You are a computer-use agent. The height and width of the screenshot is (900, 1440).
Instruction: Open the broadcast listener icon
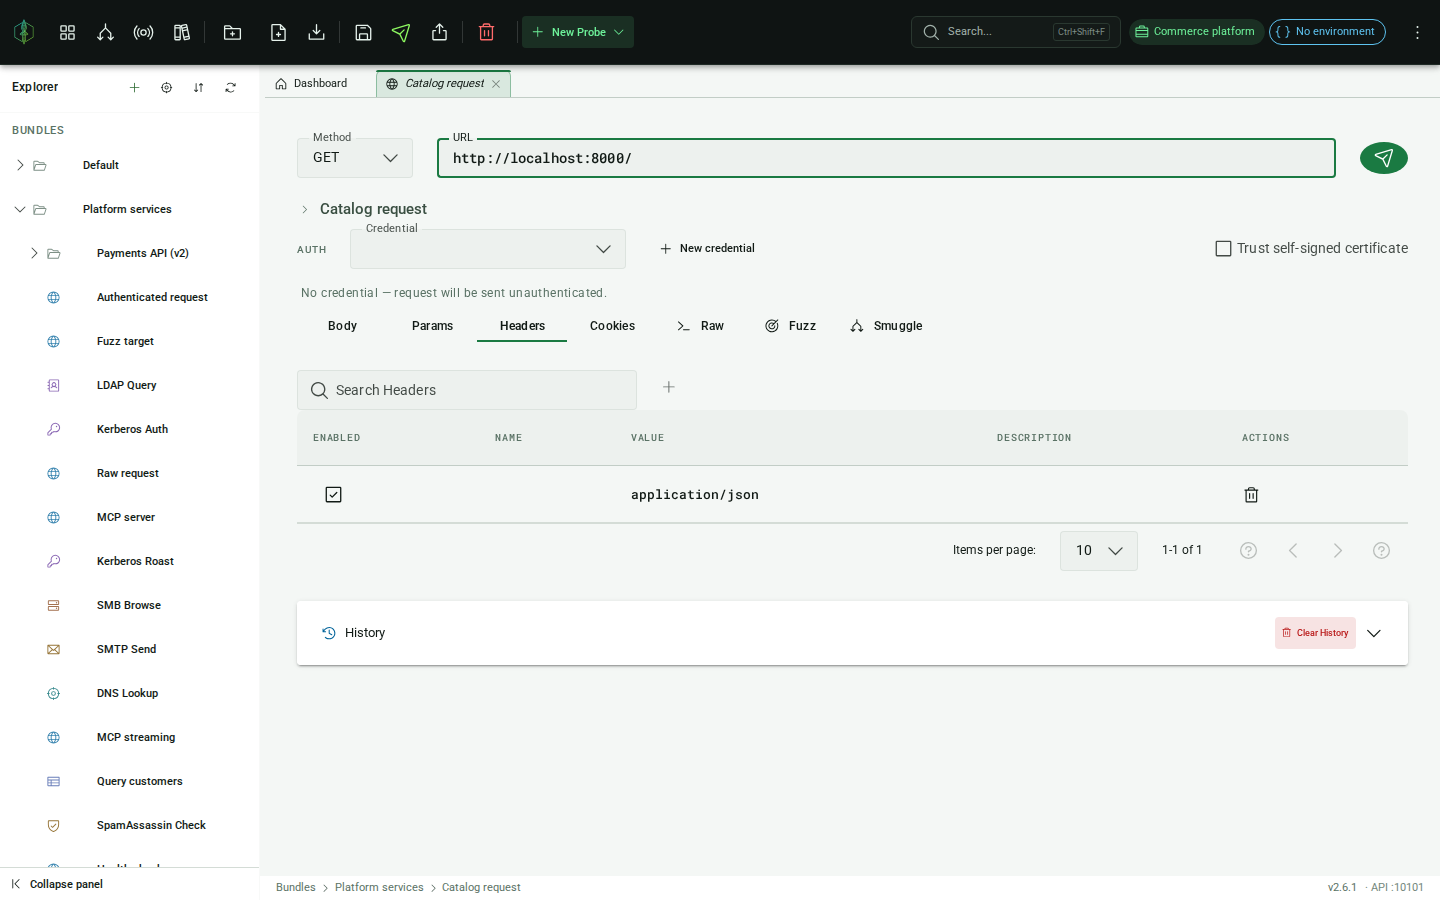[143, 32]
